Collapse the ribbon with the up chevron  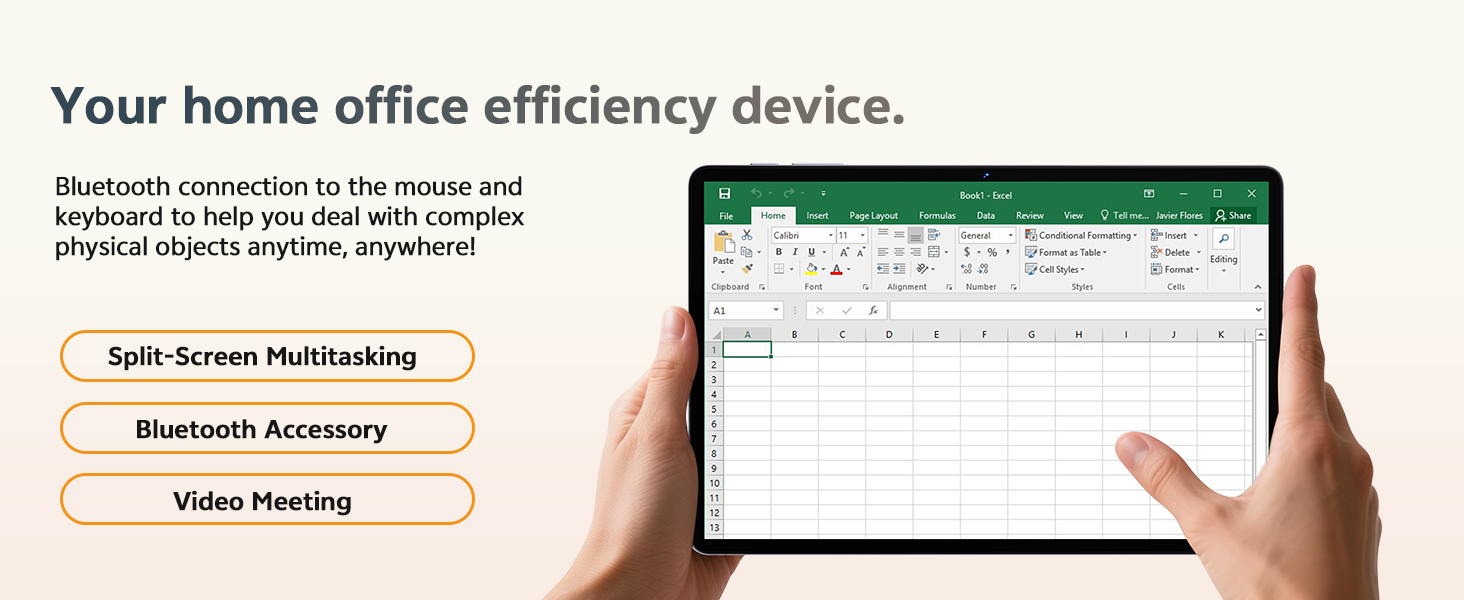point(1258,287)
